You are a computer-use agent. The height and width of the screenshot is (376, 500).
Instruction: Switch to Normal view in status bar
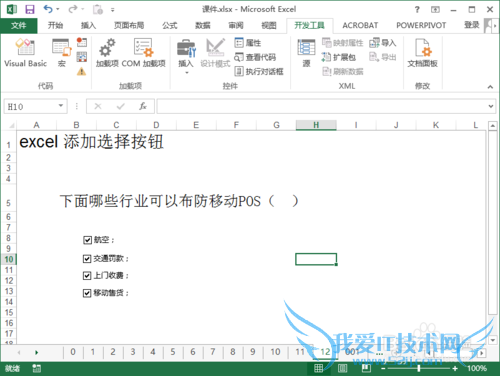tap(318, 368)
